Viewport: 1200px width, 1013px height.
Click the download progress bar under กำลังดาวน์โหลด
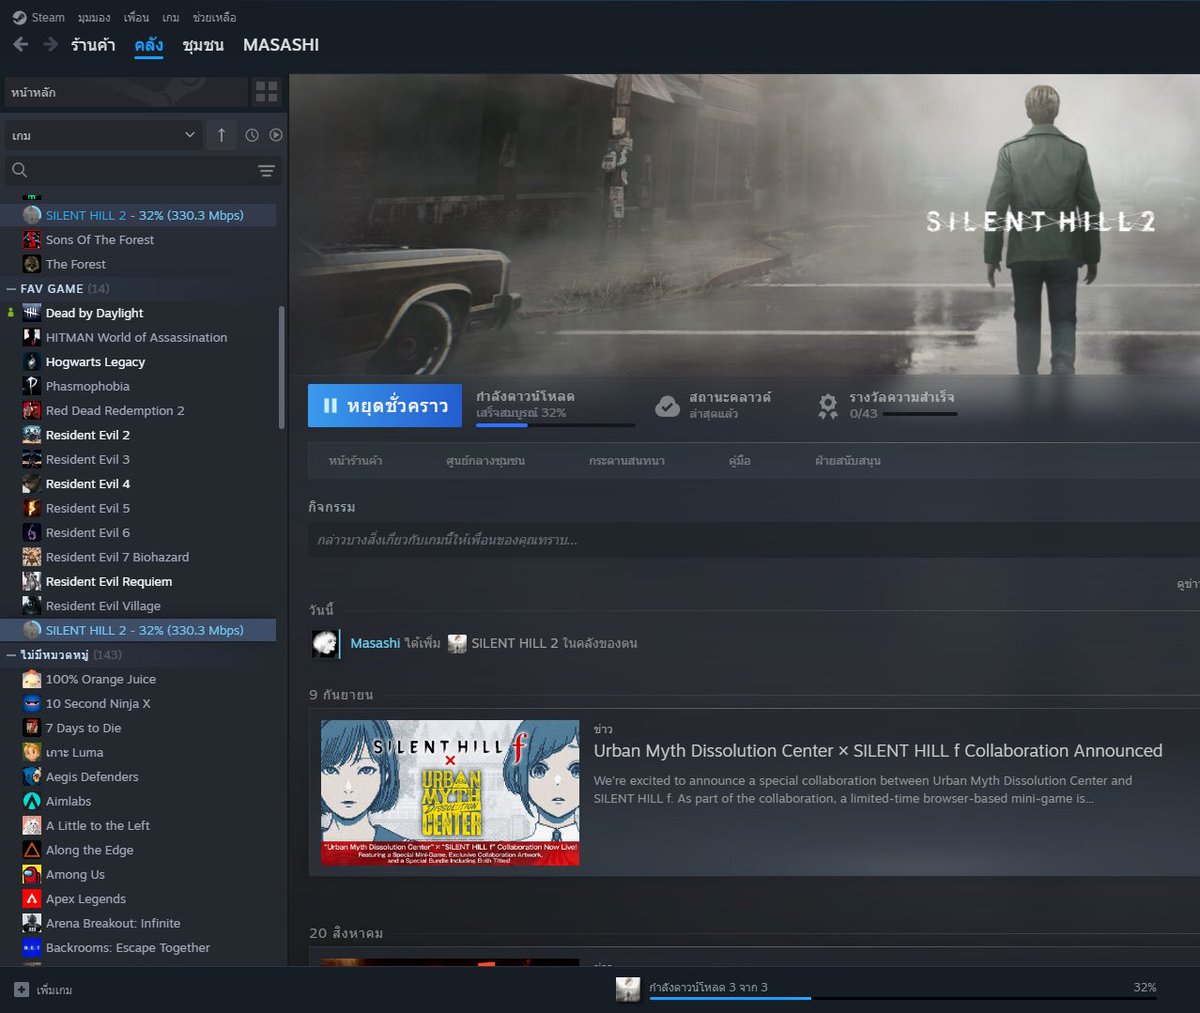tap(555, 425)
